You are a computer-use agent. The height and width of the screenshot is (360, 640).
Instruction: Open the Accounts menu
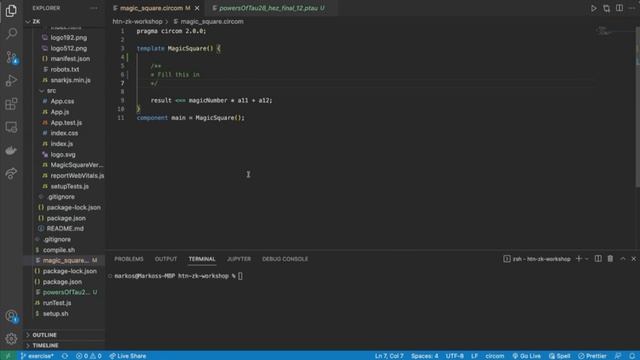11,316
